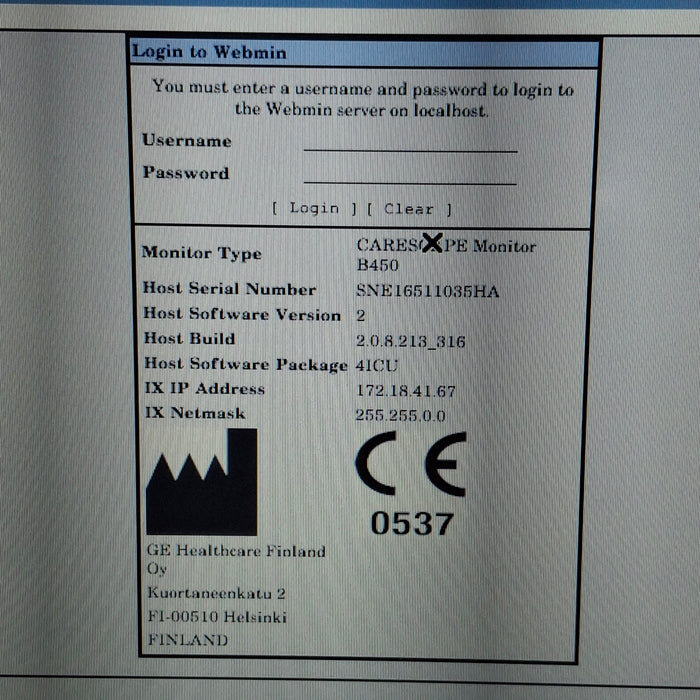The image size is (700, 700).
Task: Click the 'Host Software Version' label
Action: tap(242, 314)
